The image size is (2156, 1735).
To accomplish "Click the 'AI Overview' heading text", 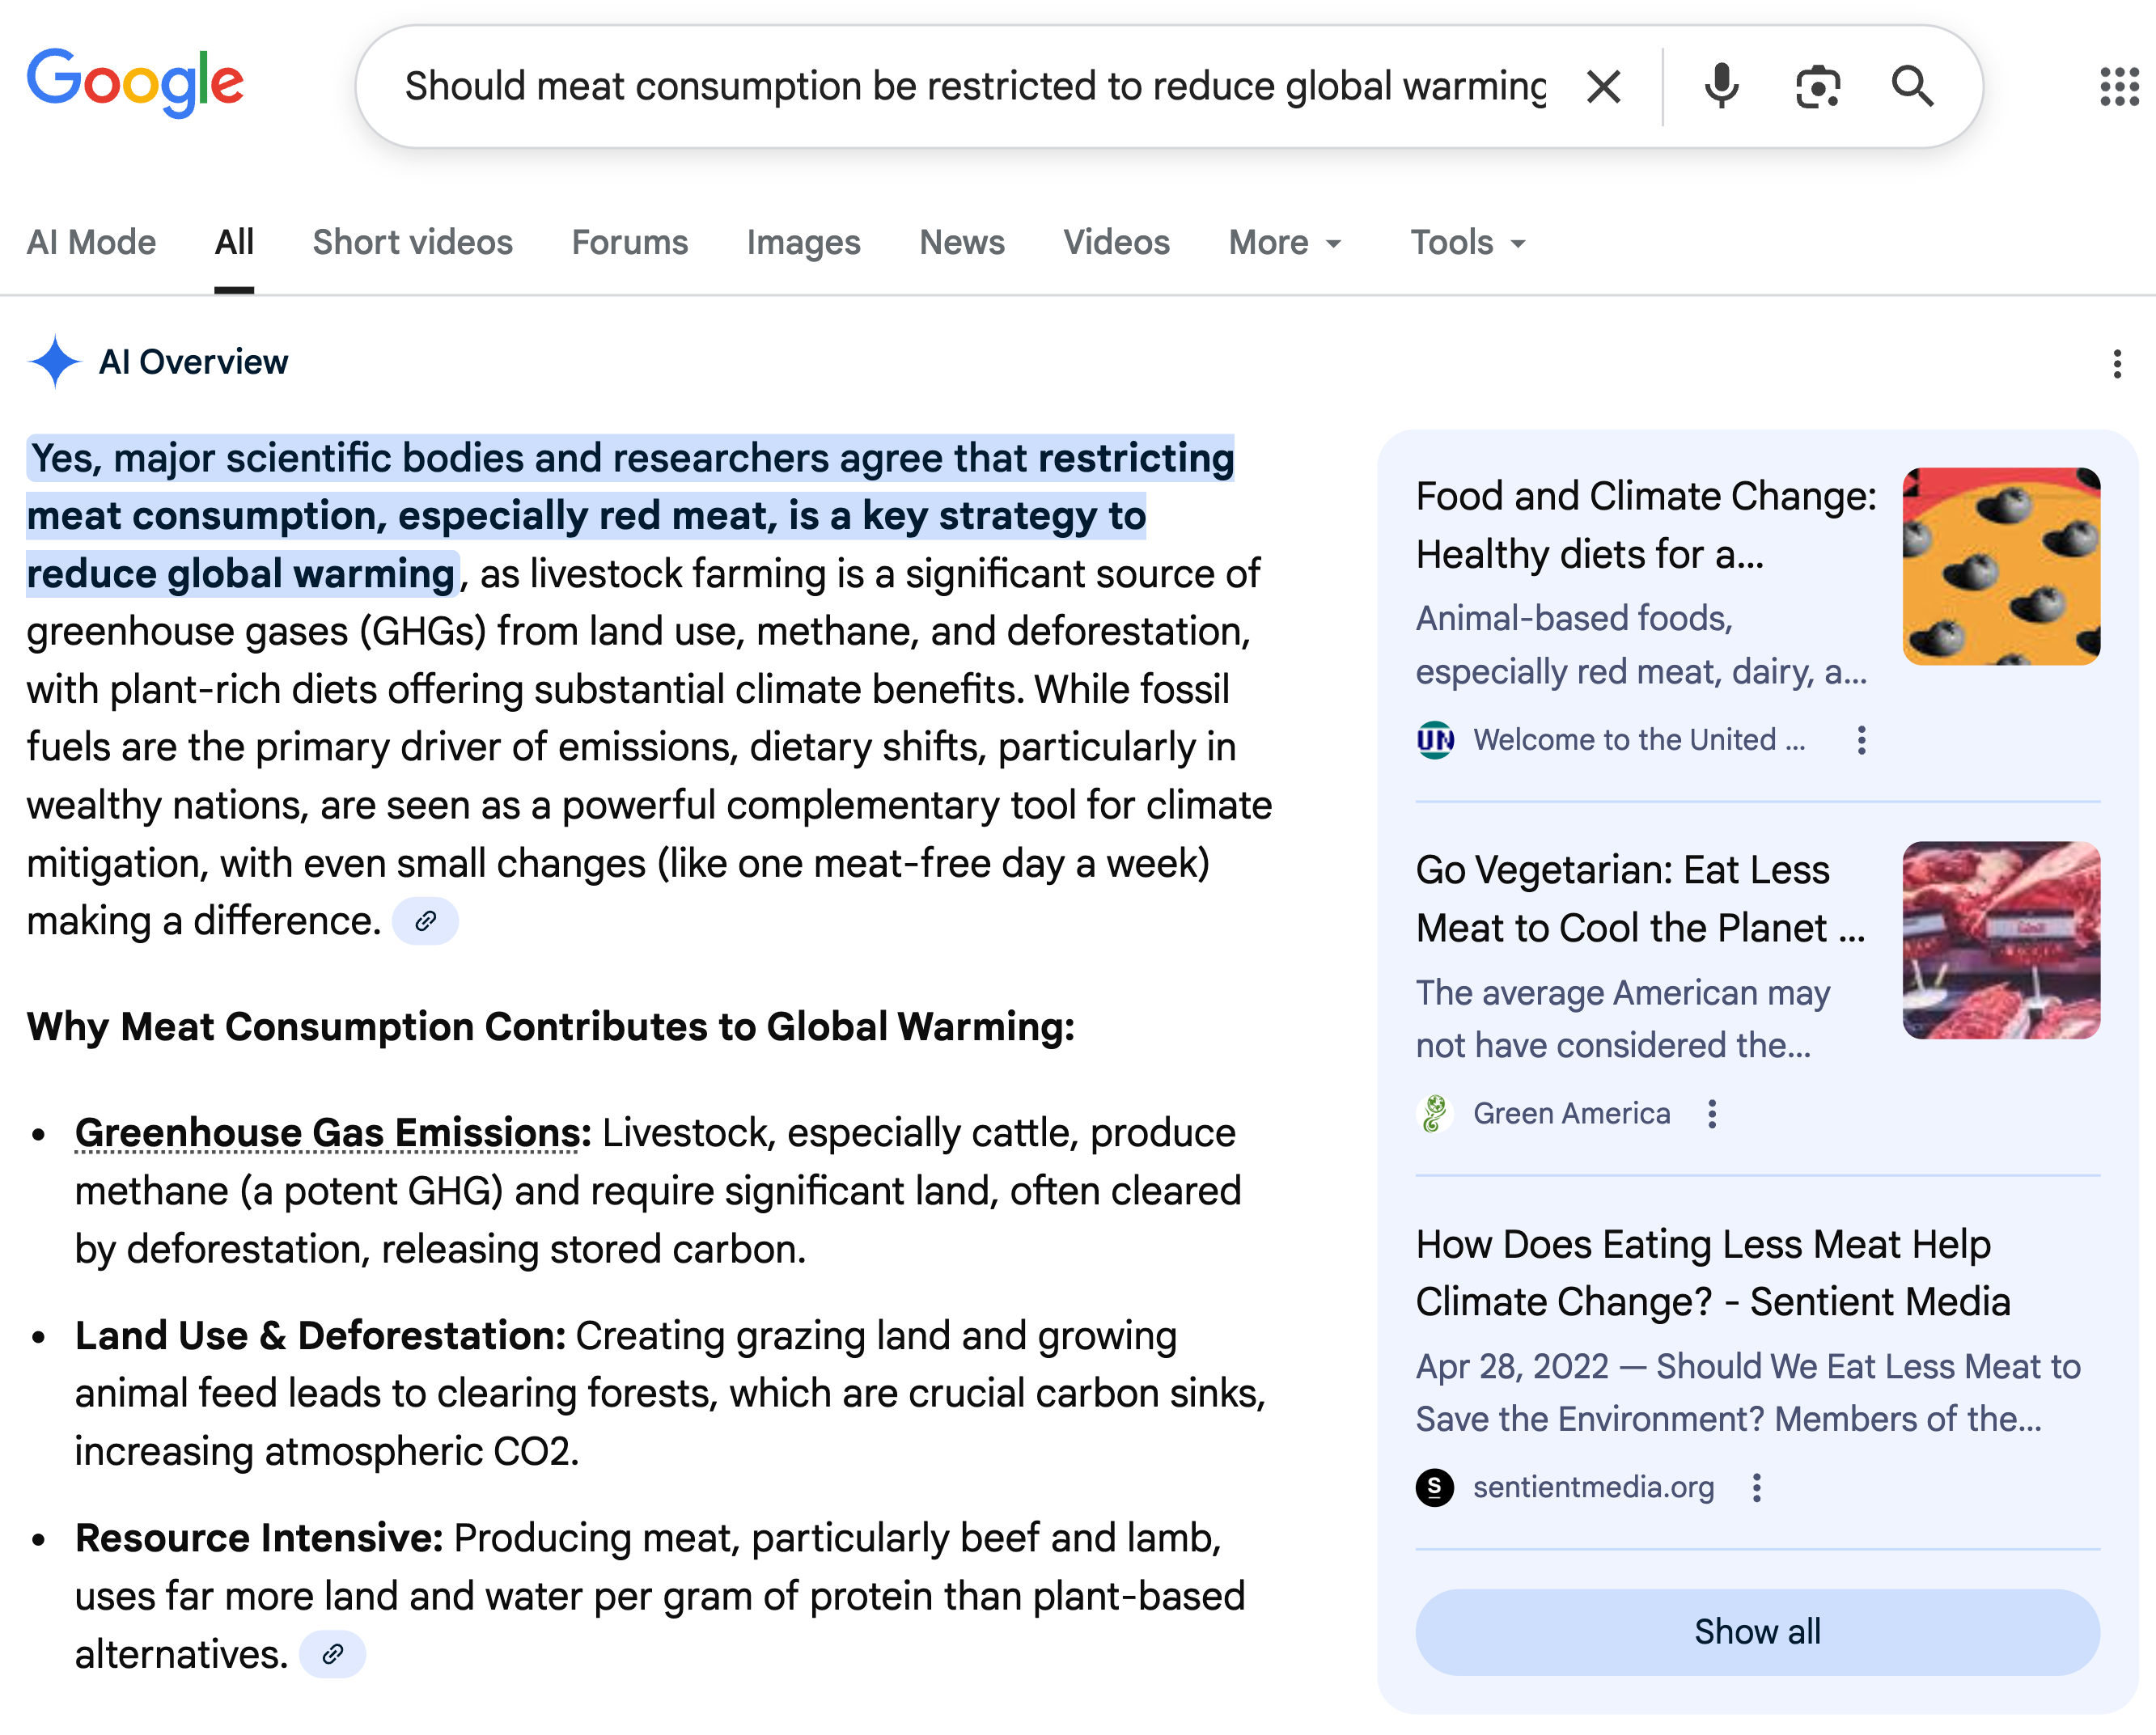I will coord(193,362).
